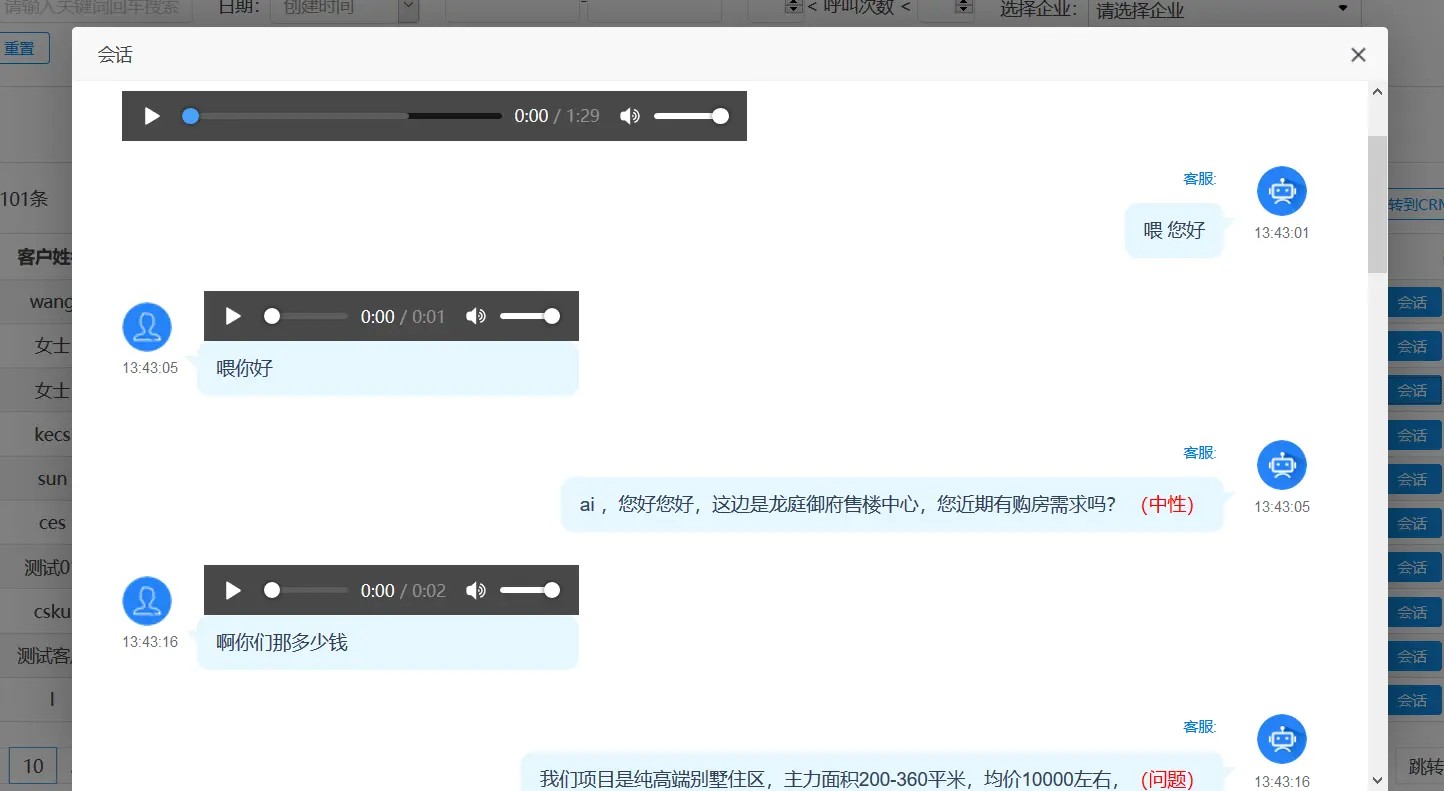1444x791 pixels.
Task: Select the 喂 您好 message bubble
Action: click(1174, 230)
